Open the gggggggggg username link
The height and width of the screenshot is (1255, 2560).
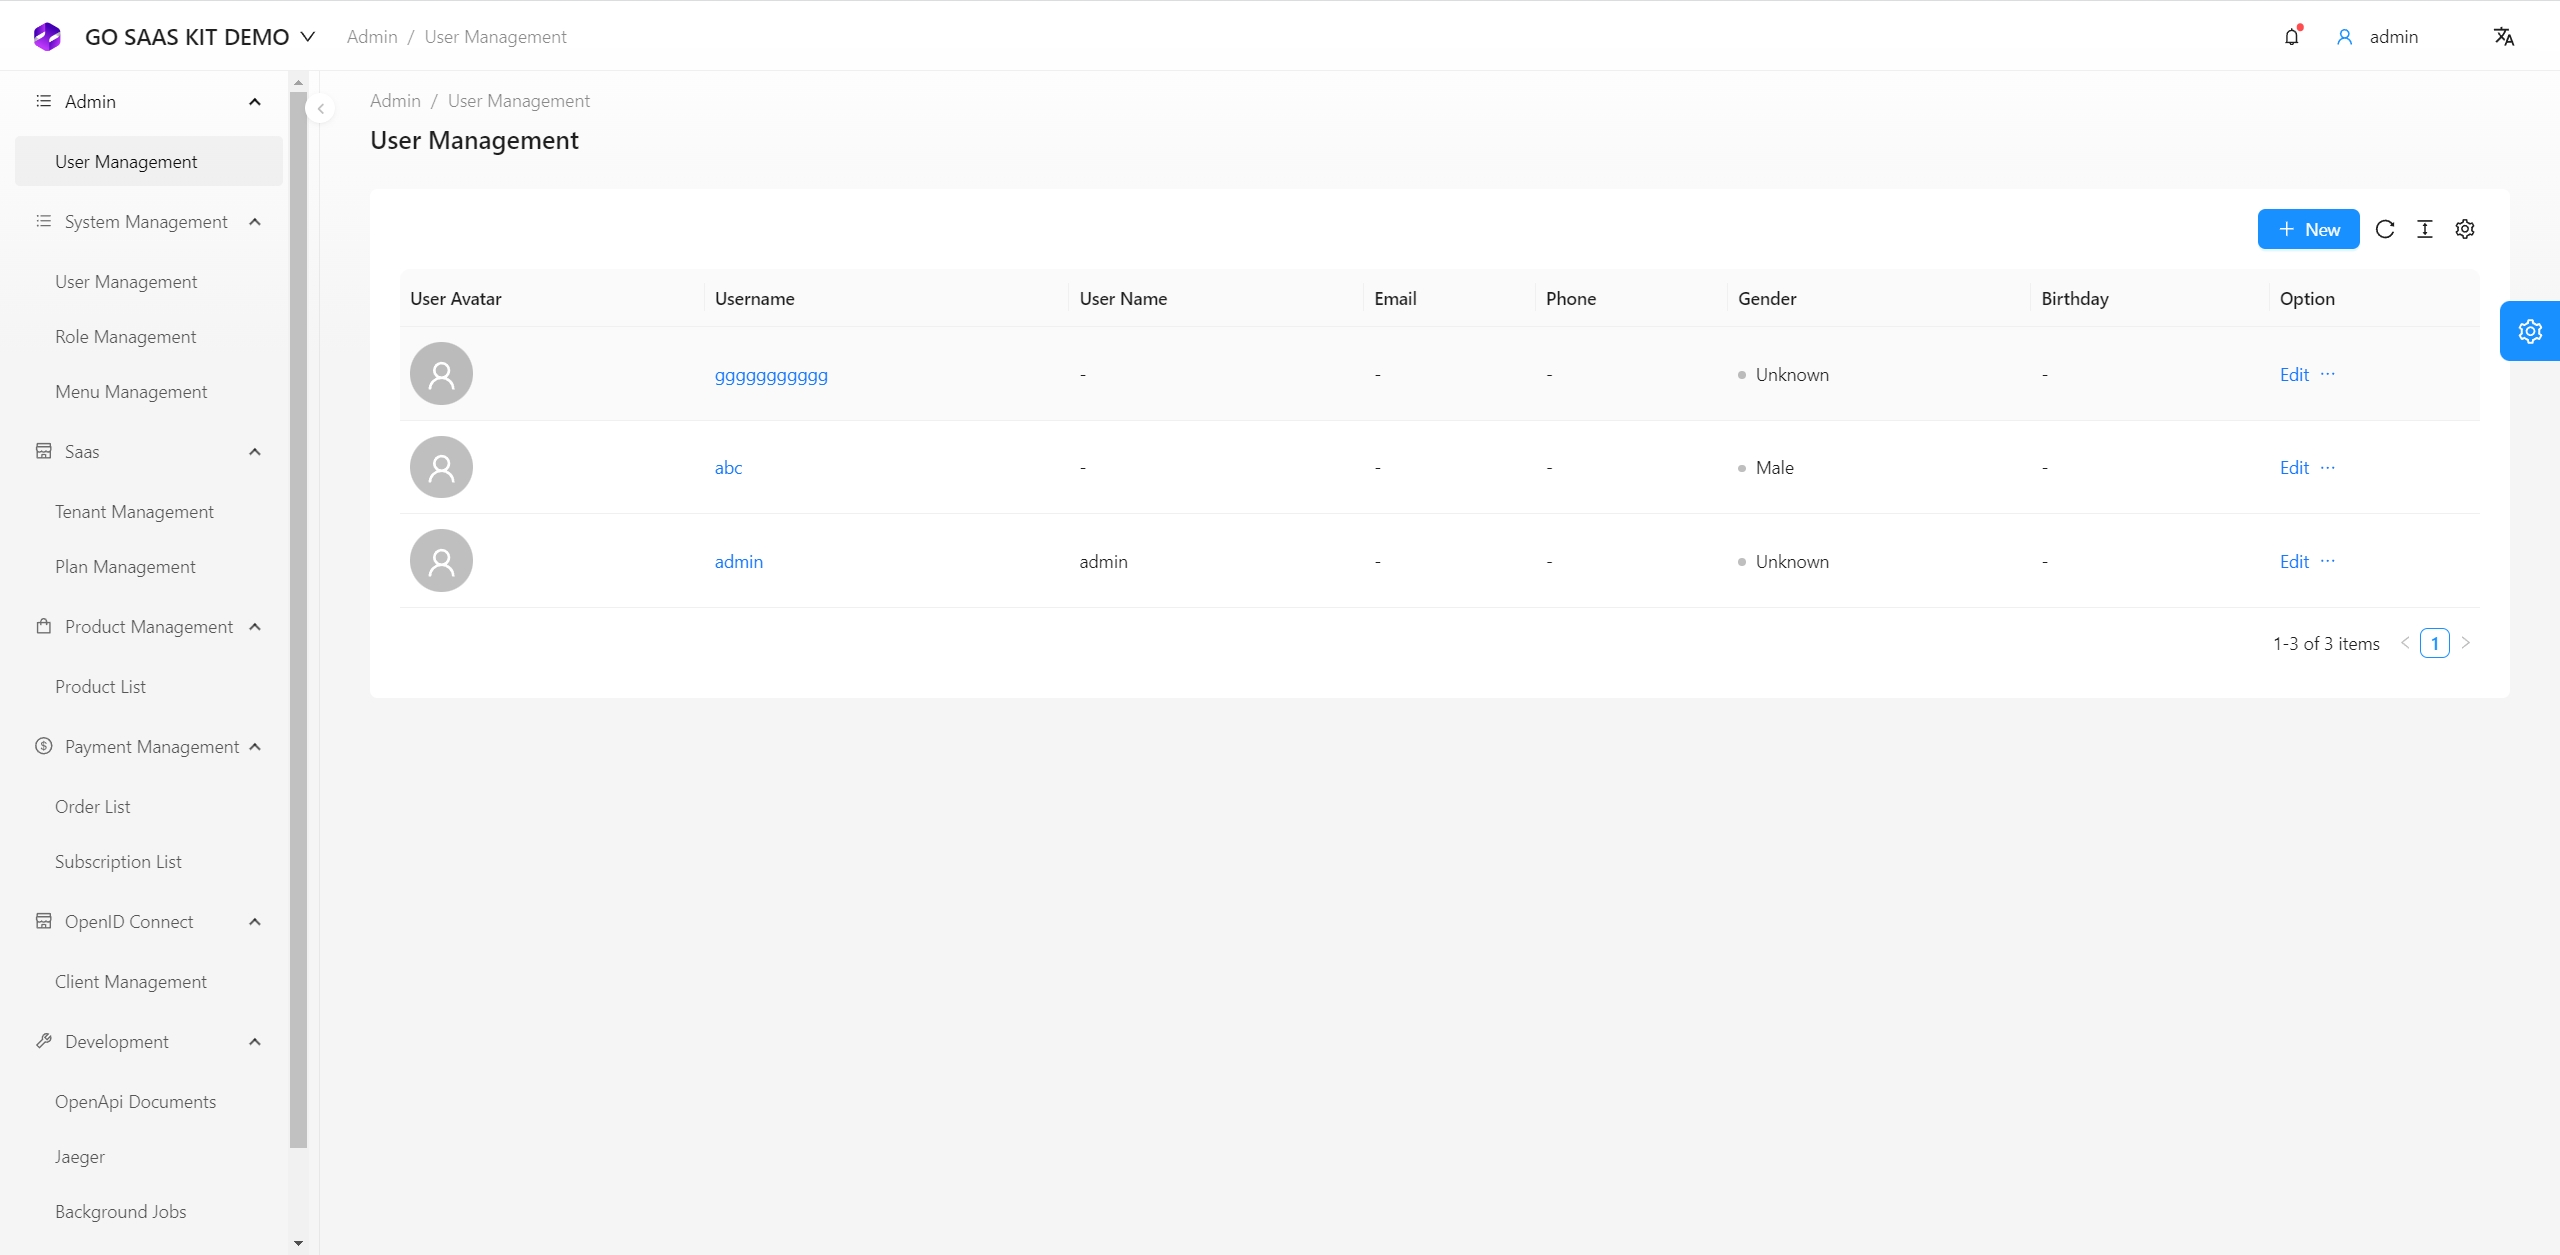point(771,376)
